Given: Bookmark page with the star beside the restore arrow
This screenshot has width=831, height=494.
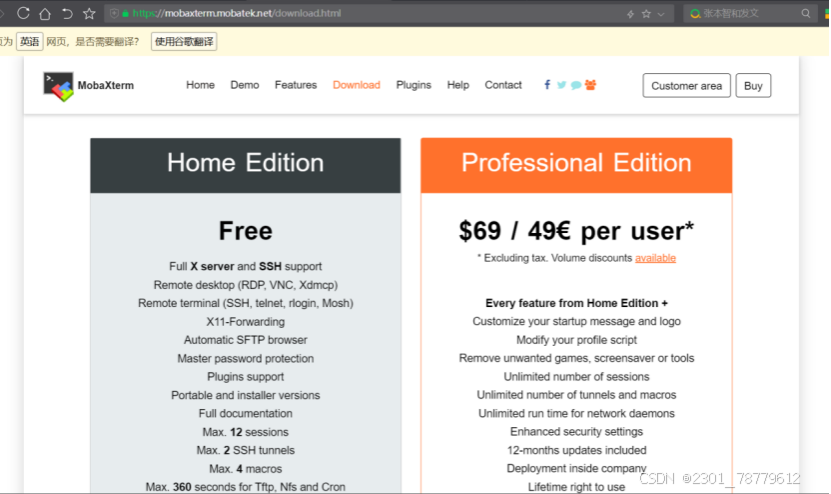Looking at the screenshot, I should point(89,13).
